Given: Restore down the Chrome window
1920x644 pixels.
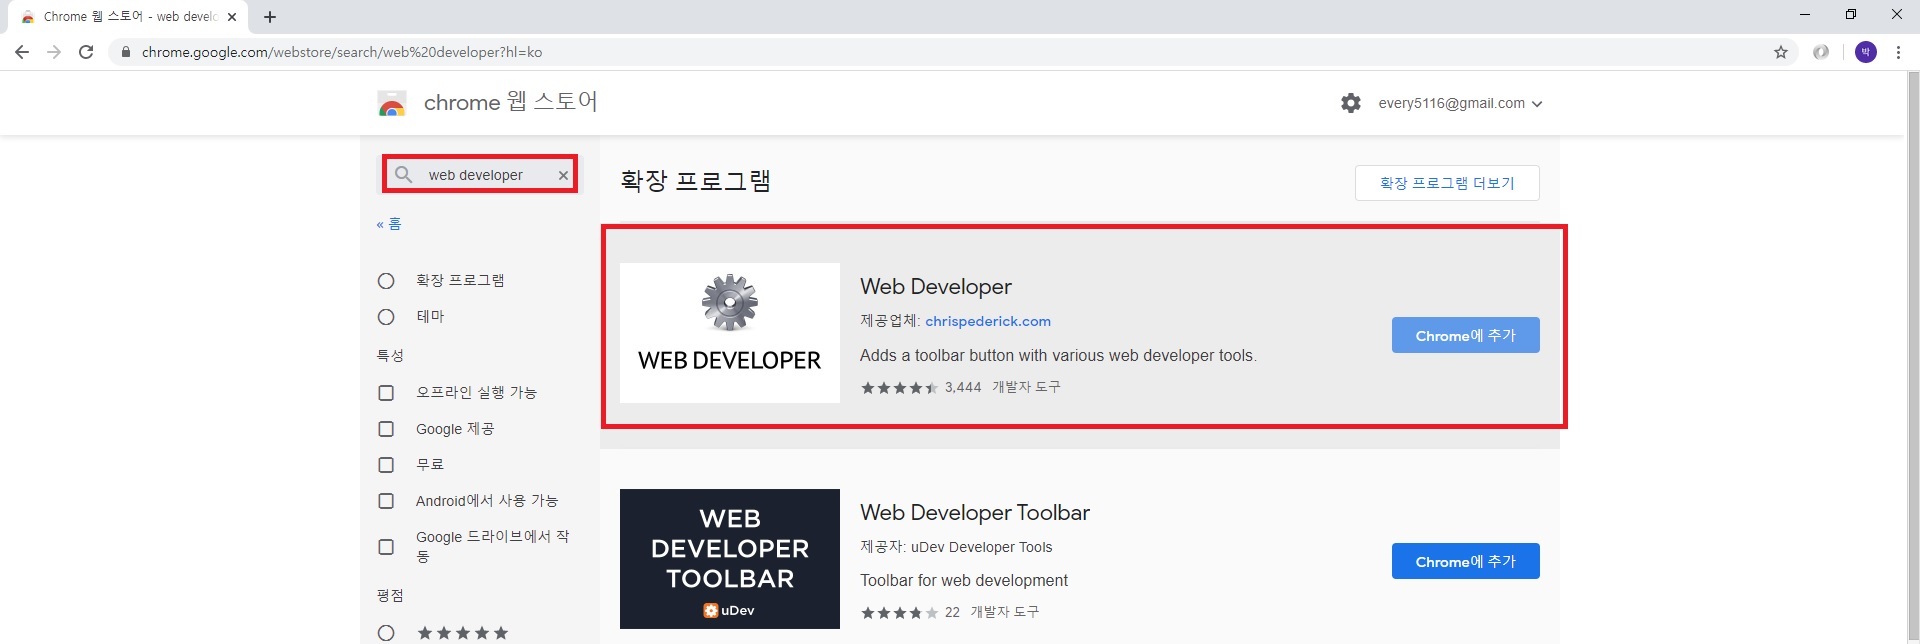Looking at the screenshot, I should (x=1851, y=15).
